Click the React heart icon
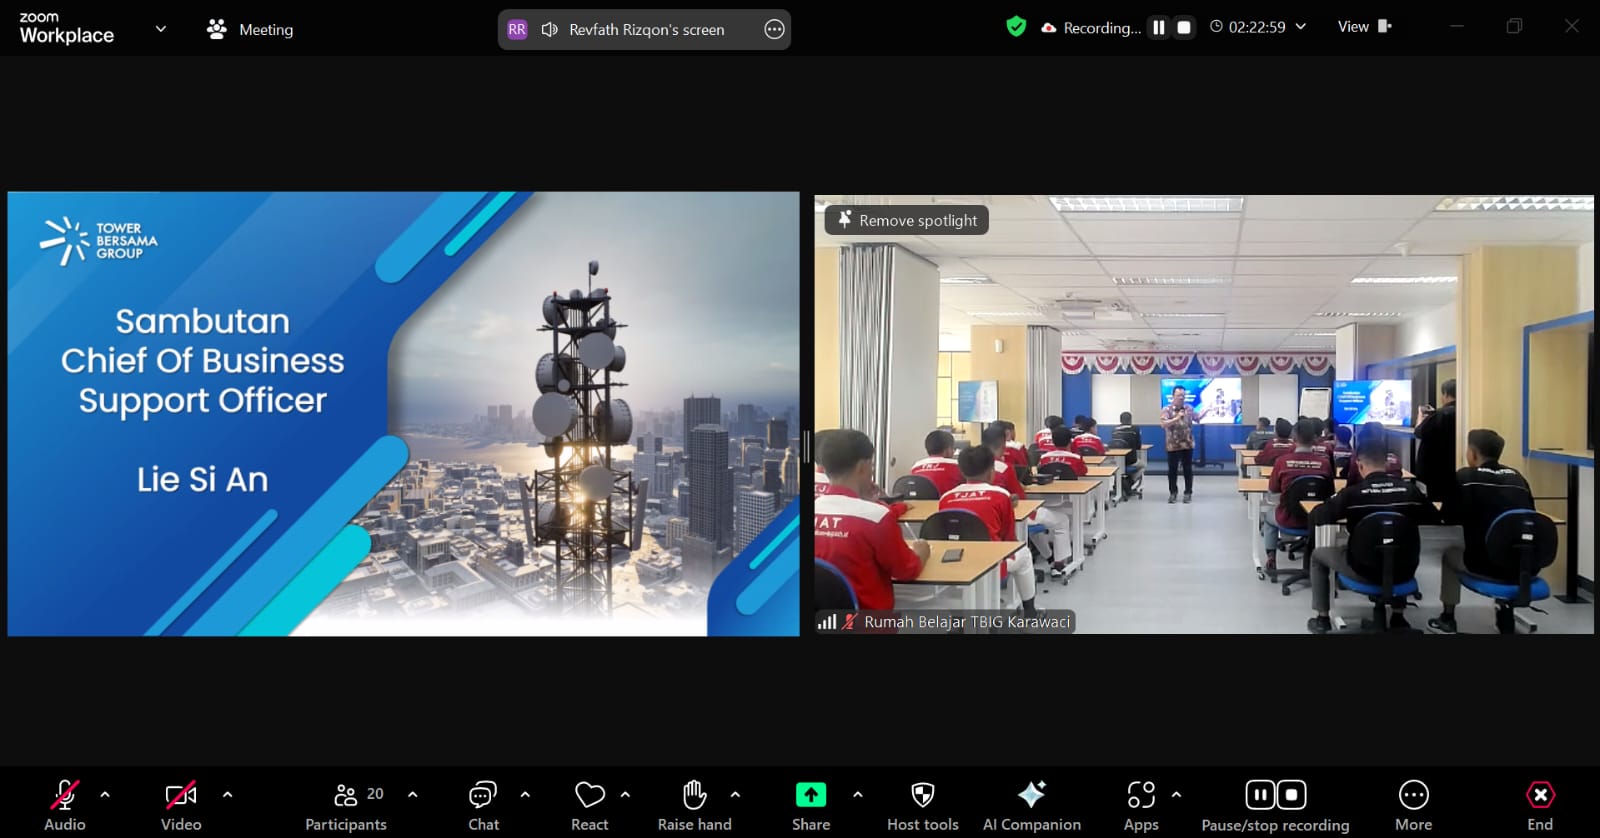1600x838 pixels. coord(590,796)
